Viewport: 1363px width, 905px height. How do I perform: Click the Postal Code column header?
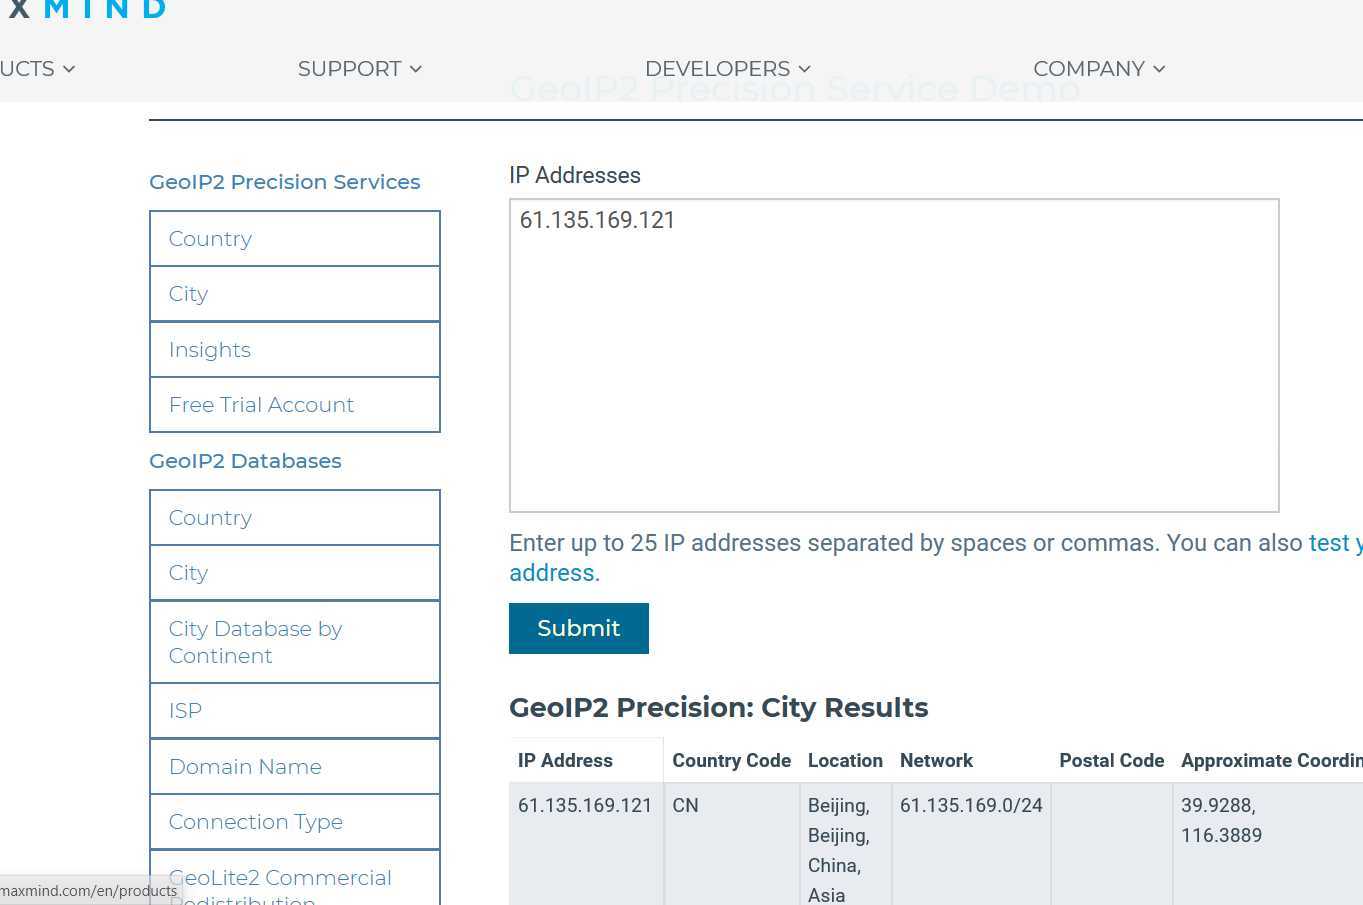1112,761
